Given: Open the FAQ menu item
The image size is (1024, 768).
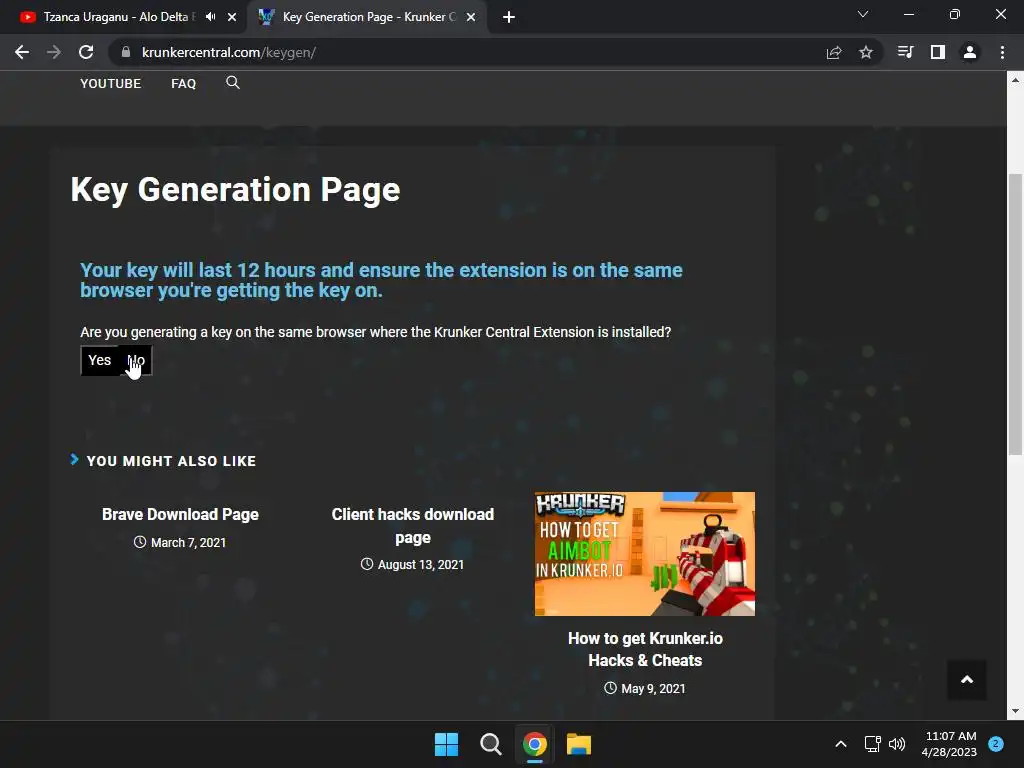Looking at the screenshot, I should 184,84.
